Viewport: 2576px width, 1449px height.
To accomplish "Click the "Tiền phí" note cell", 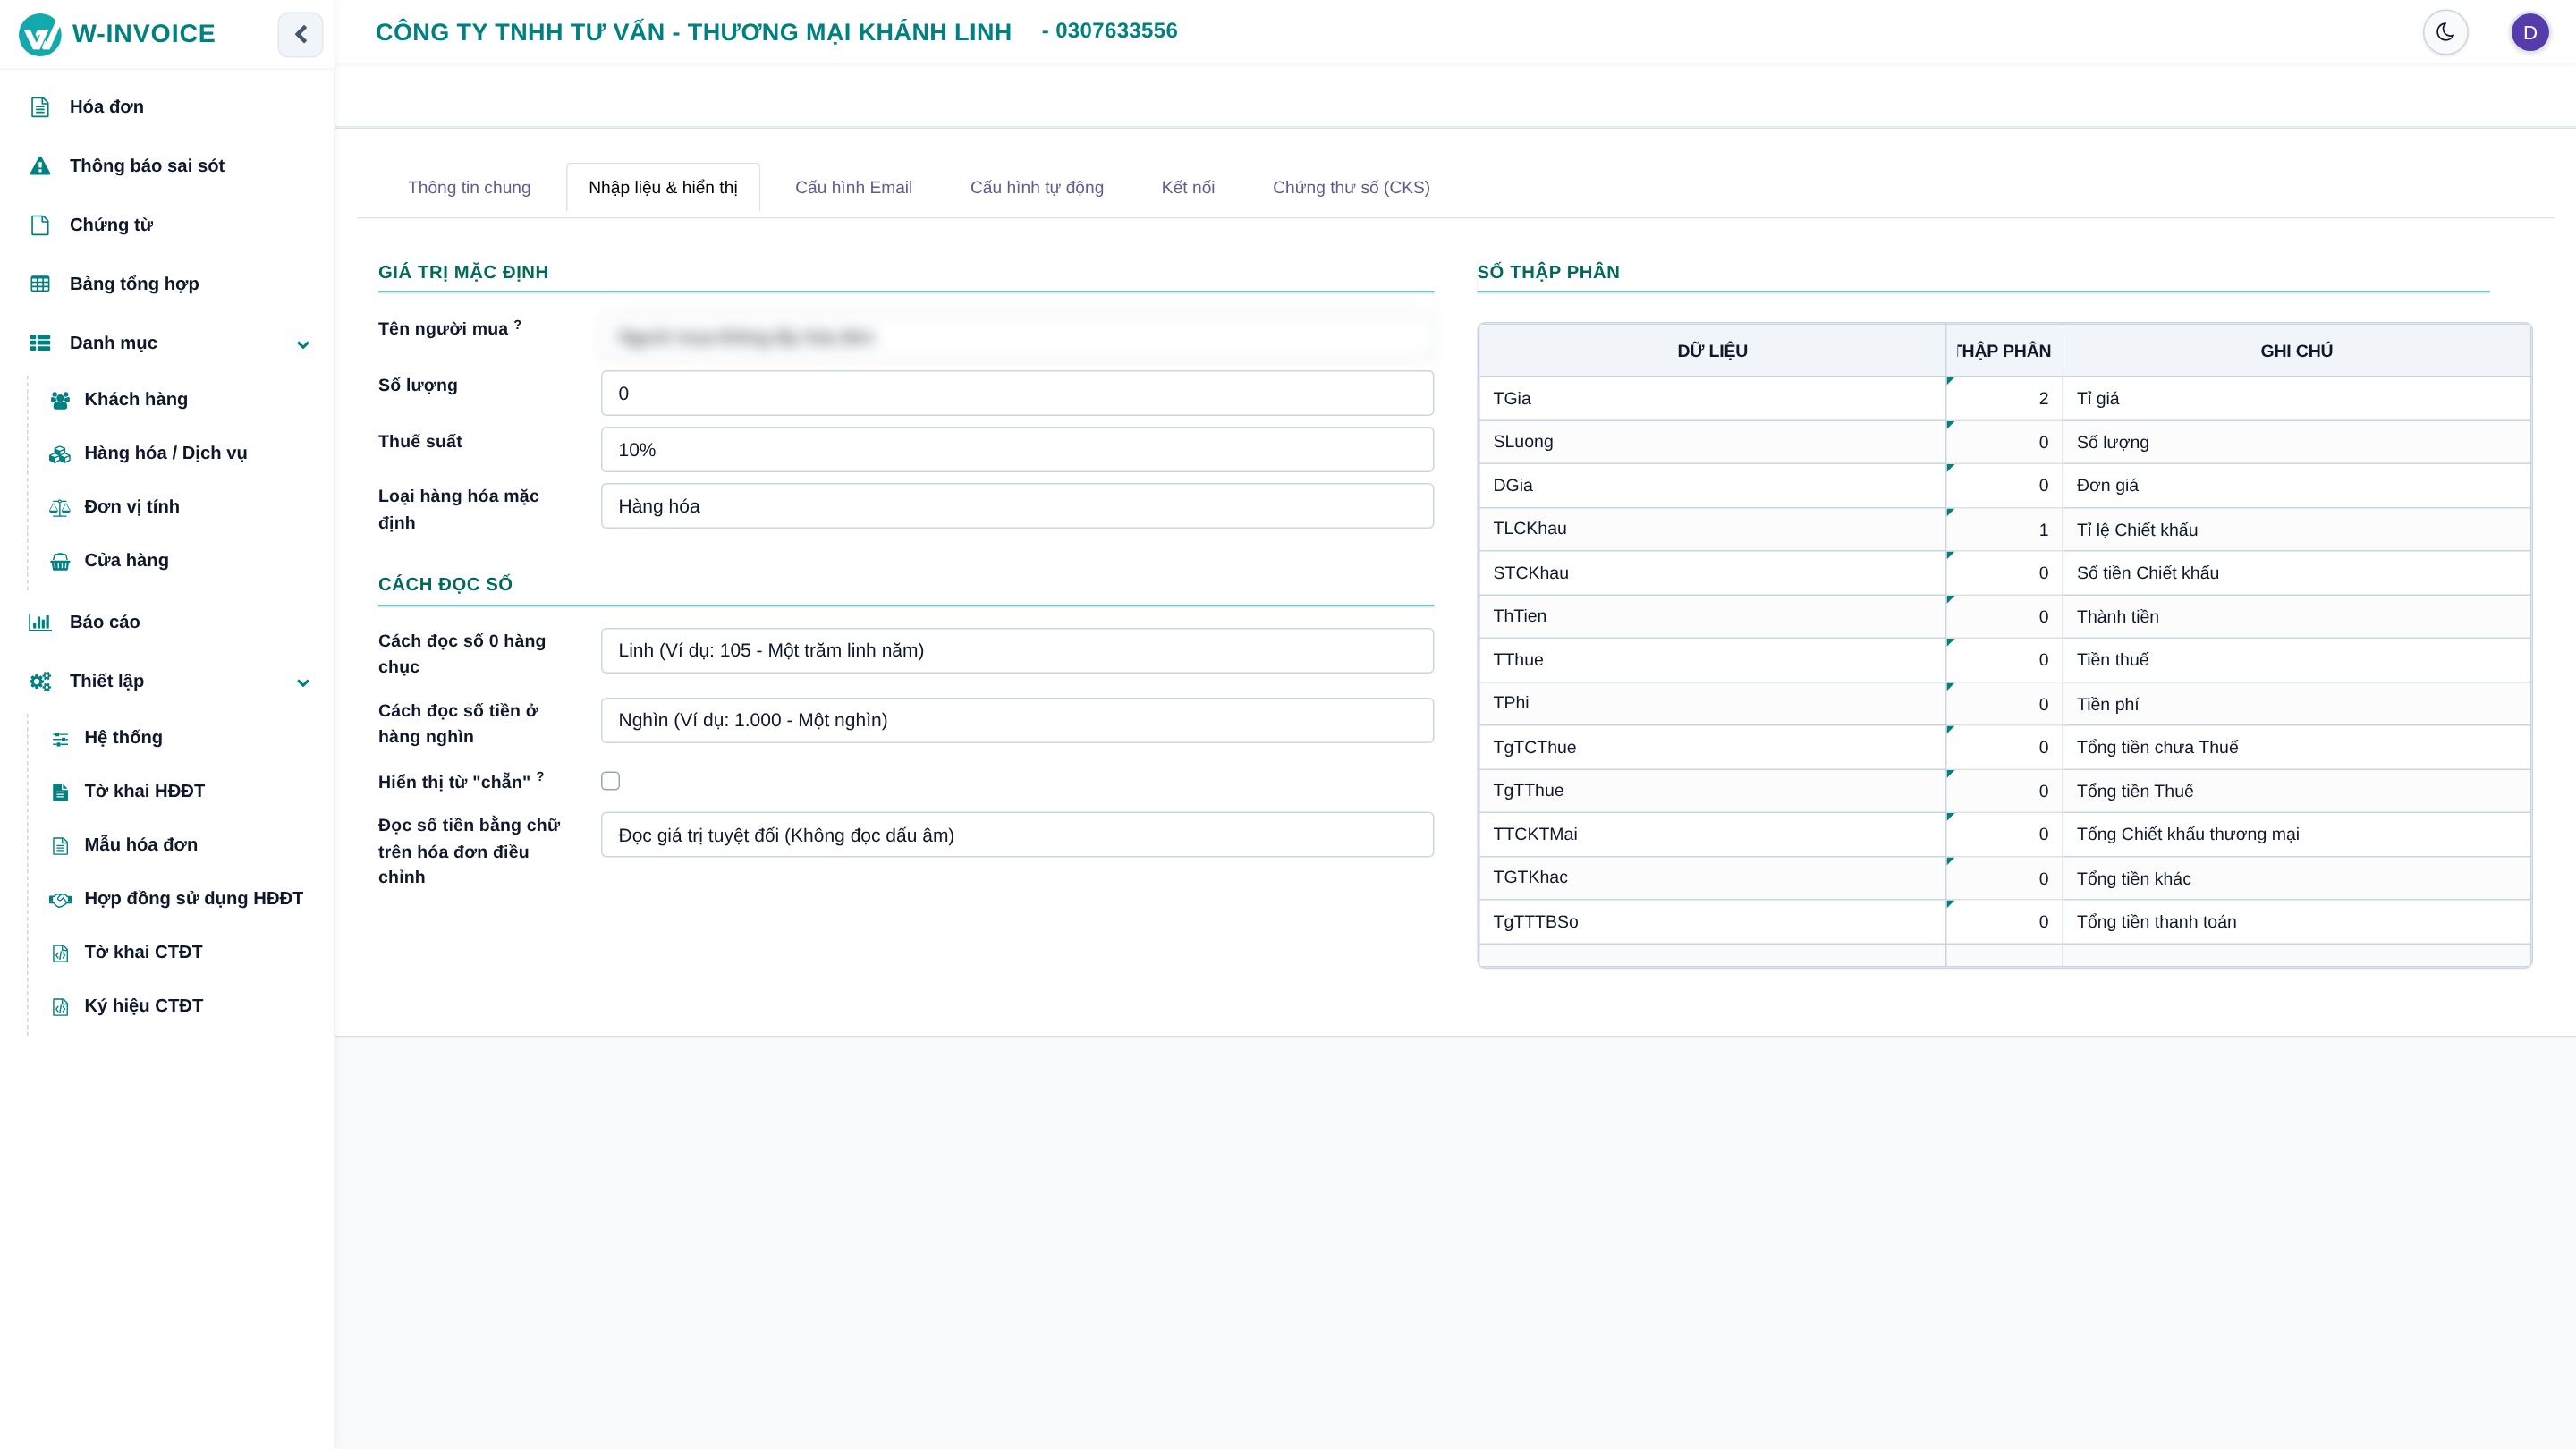I will (2296, 704).
